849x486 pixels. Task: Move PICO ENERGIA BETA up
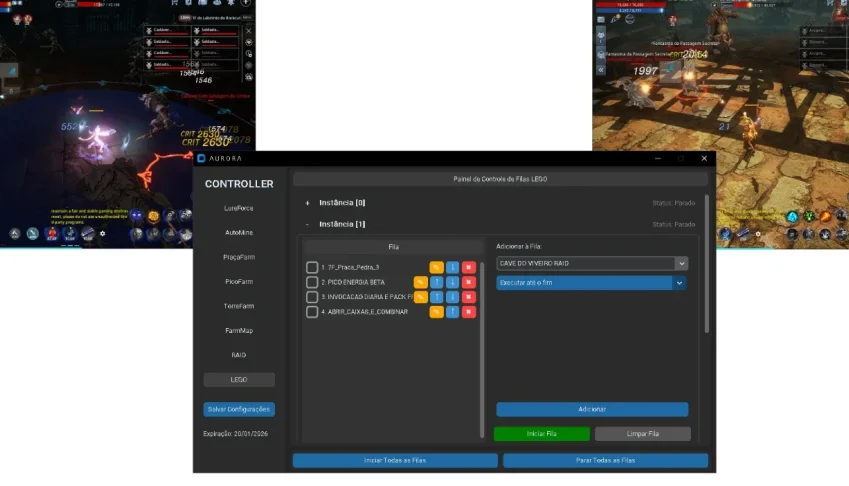[x=436, y=282]
